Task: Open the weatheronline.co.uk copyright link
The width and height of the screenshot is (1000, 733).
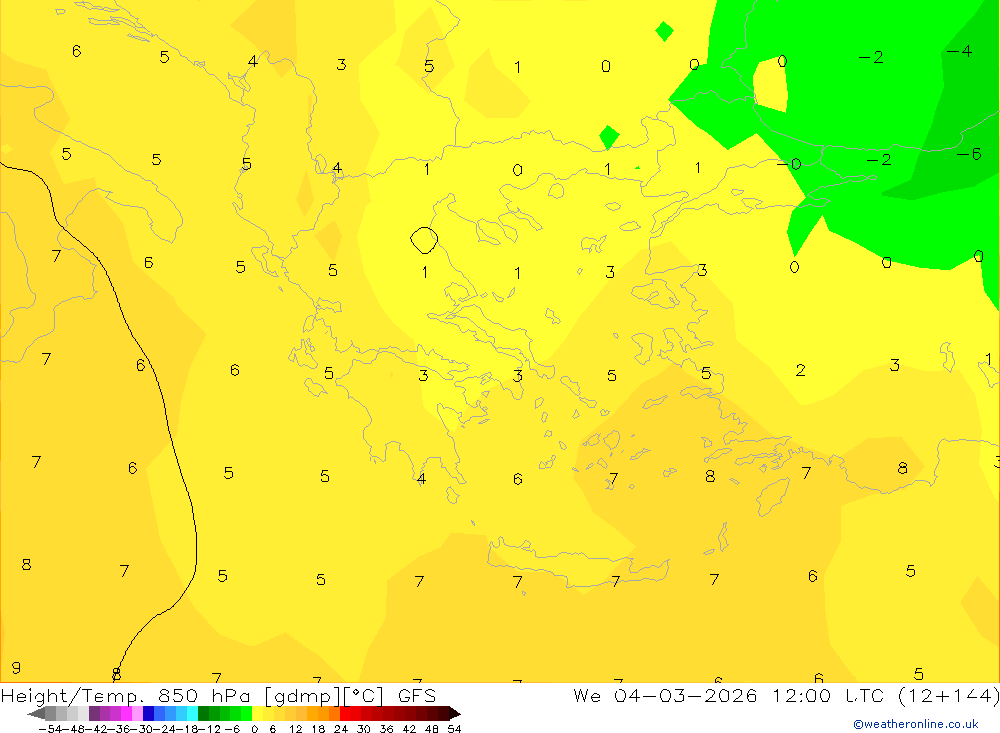Action: [916, 724]
